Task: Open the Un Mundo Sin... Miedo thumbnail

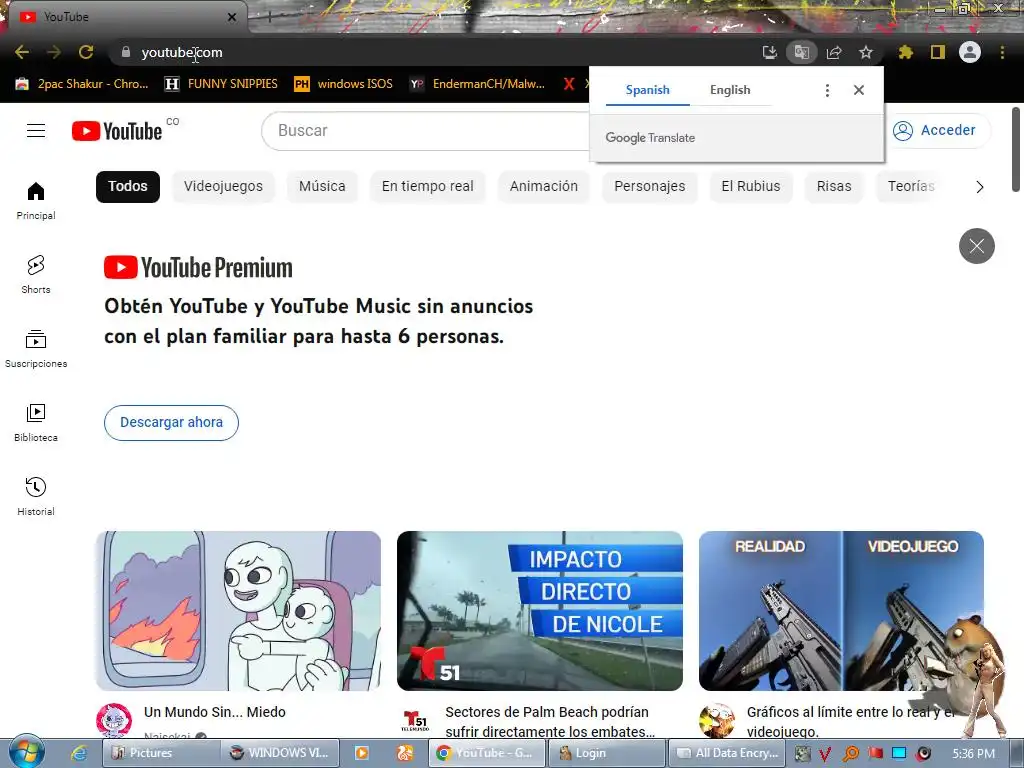Action: tap(238, 611)
